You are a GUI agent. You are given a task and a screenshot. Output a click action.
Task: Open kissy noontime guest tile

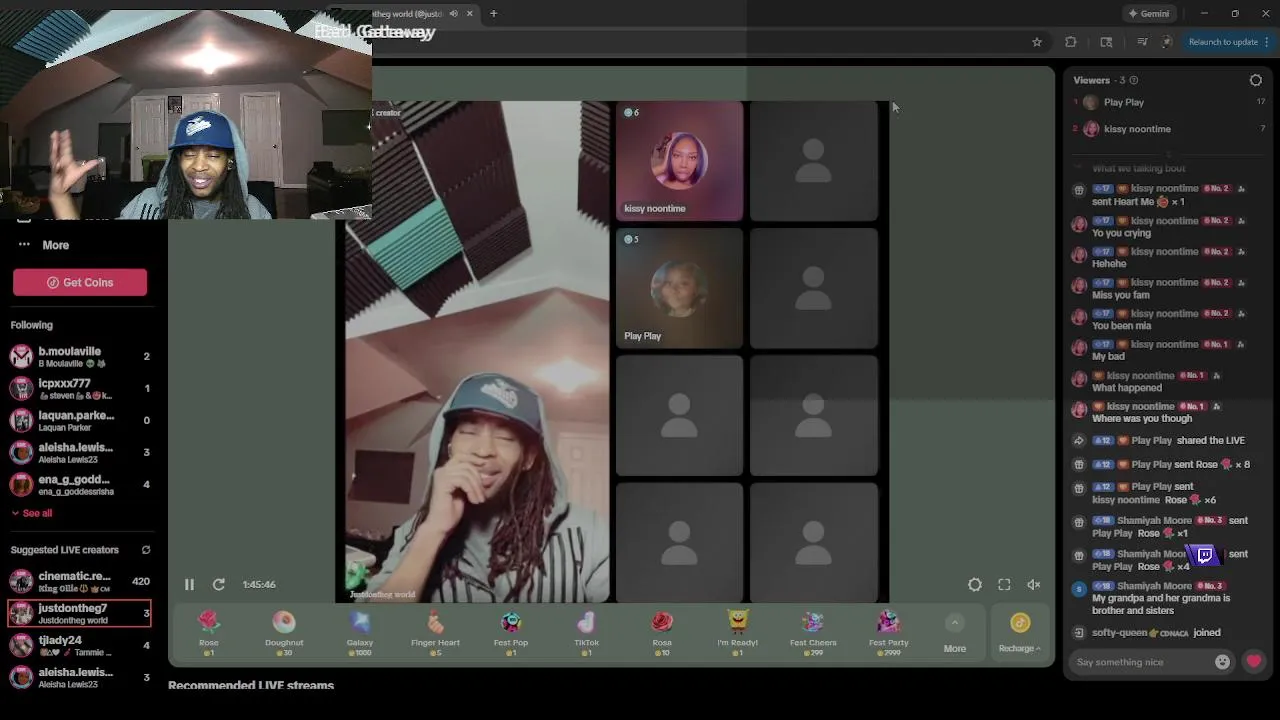click(x=679, y=161)
